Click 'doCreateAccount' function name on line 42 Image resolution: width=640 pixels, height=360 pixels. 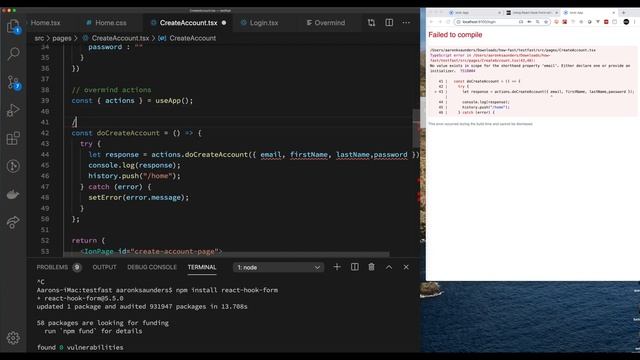128,133
